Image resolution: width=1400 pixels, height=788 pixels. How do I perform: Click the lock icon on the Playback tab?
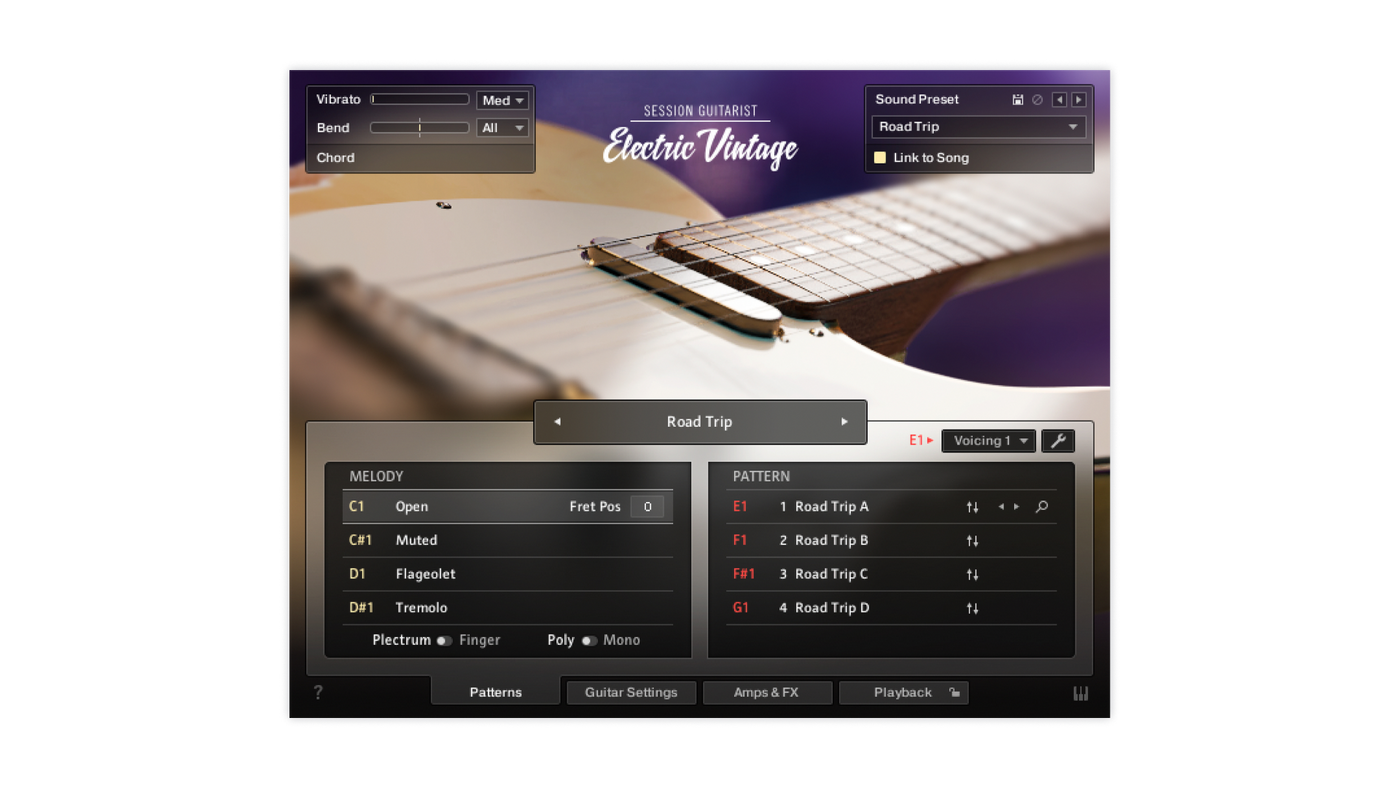(955, 692)
